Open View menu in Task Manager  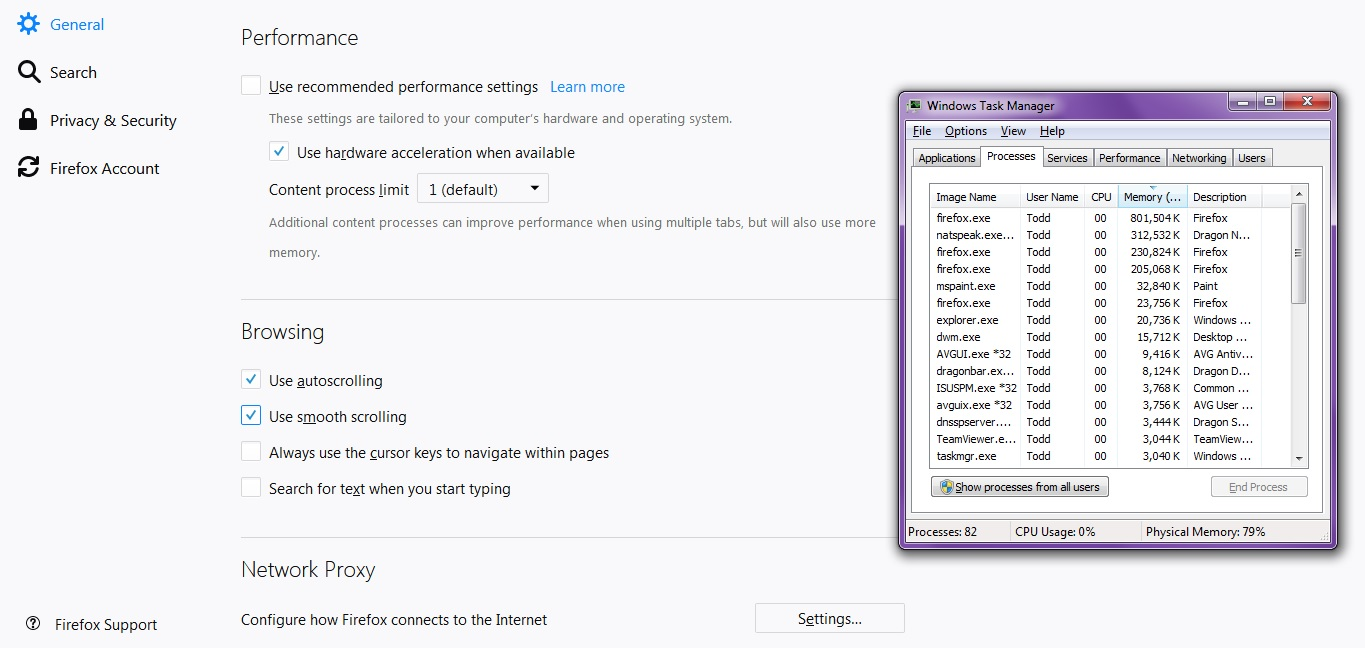[x=1013, y=131]
